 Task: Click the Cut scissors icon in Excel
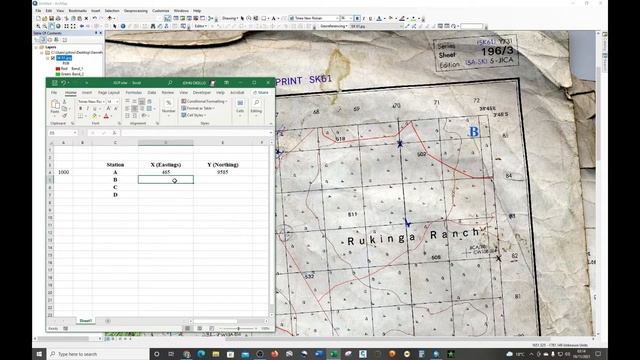[64, 102]
